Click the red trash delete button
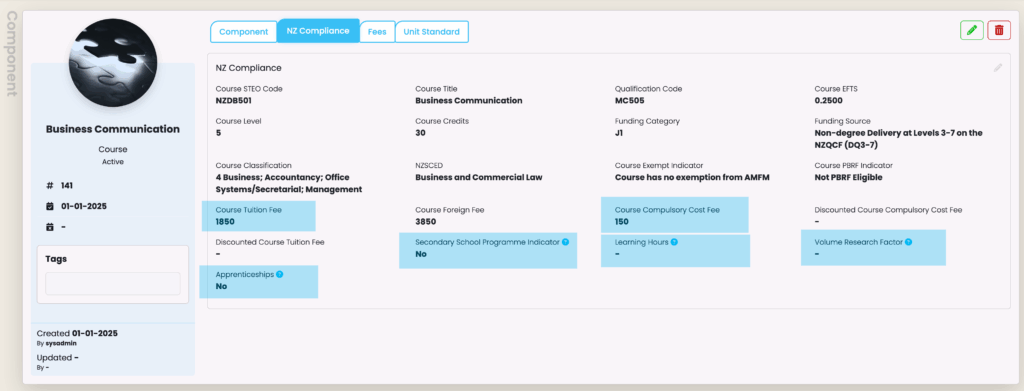The height and width of the screenshot is (391, 1024). [x=999, y=30]
